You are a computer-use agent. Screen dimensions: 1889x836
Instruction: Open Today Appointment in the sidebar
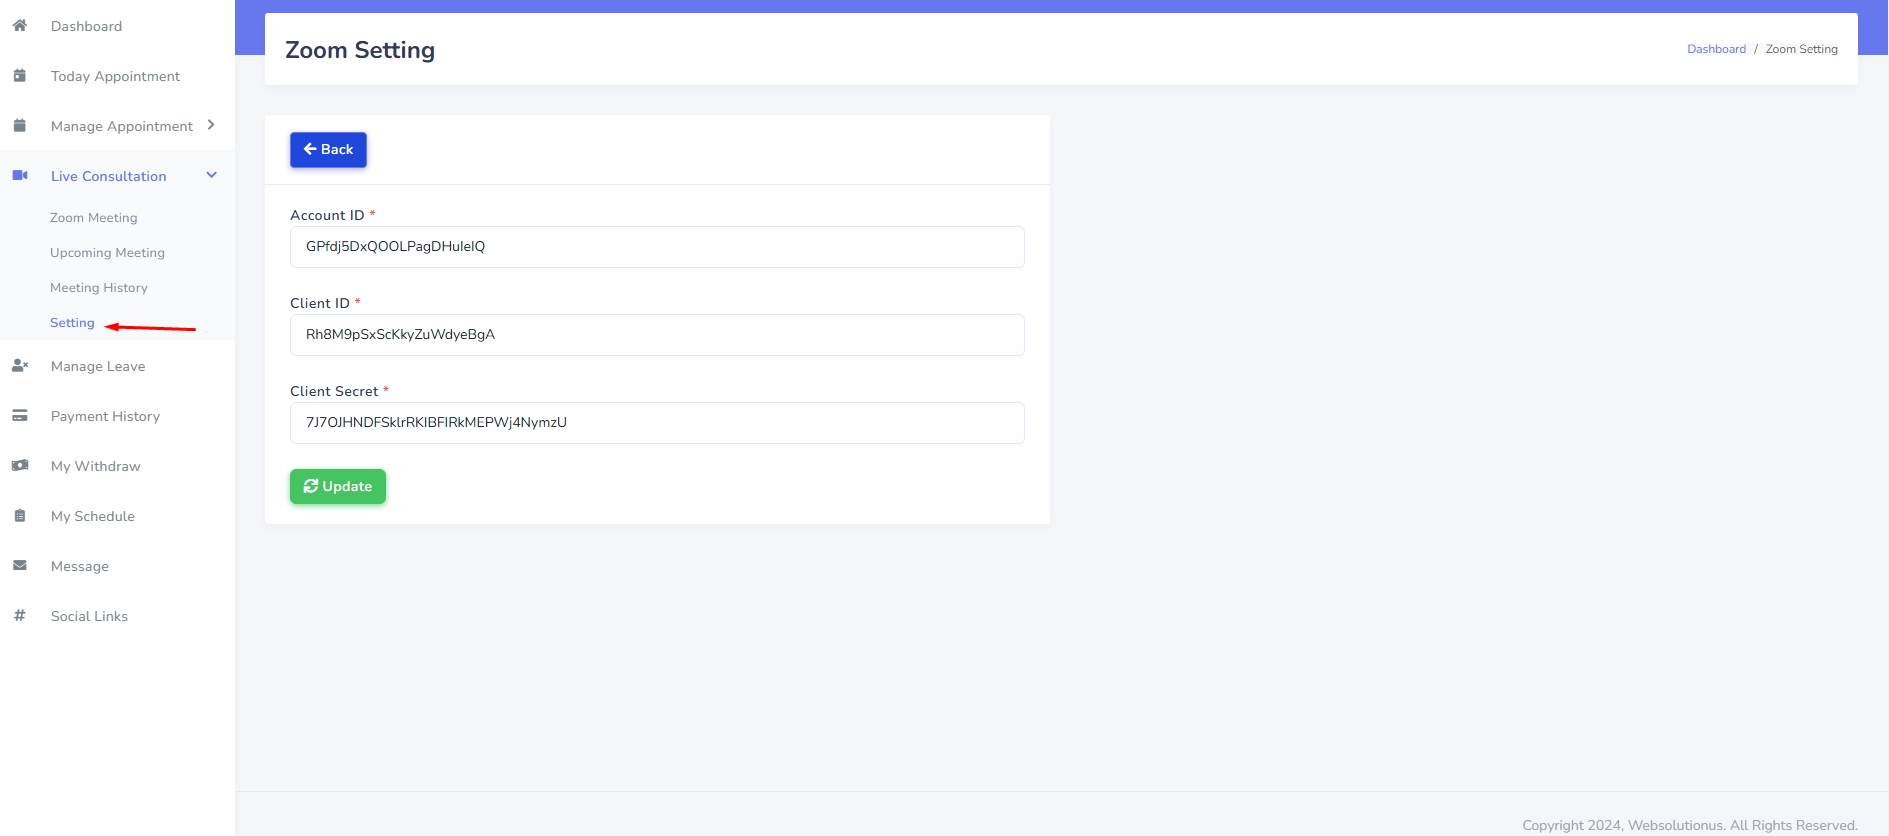tap(115, 76)
